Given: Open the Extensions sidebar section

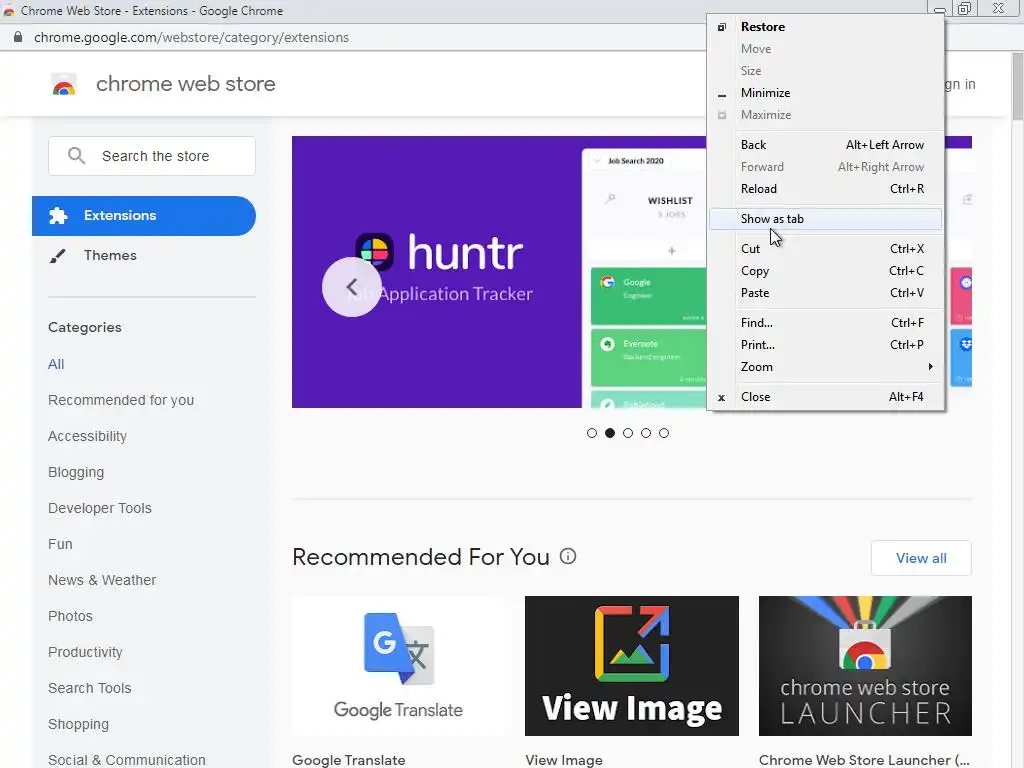Looking at the screenshot, I should click(x=144, y=216).
